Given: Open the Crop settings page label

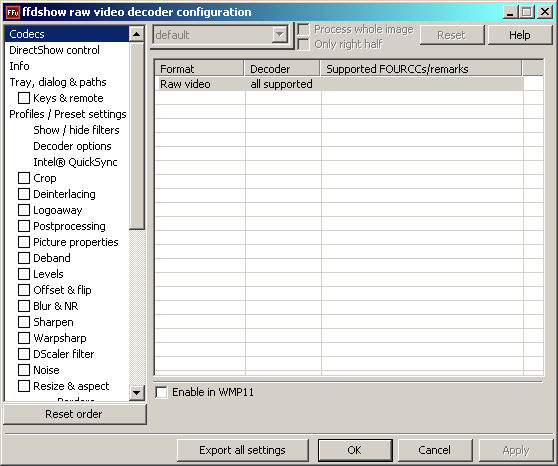Looking at the screenshot, I should click(x=44, y=178).
